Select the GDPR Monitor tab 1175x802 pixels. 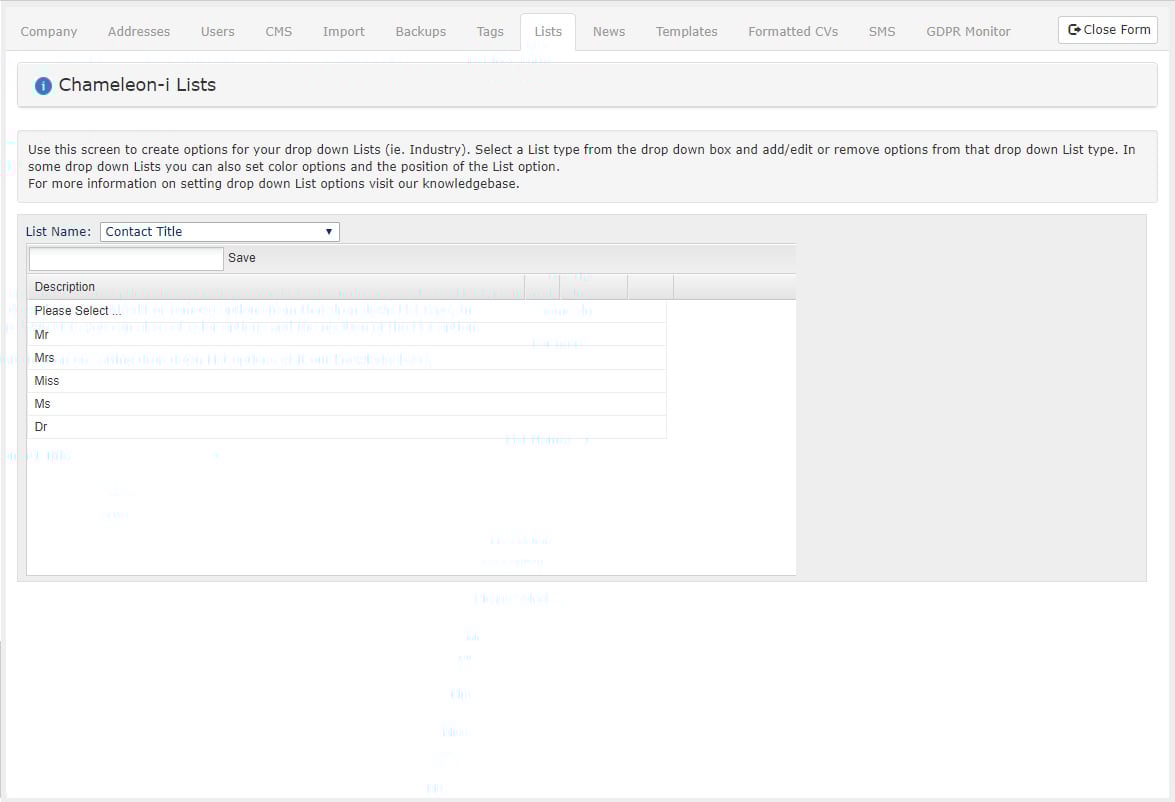(967, 31)
